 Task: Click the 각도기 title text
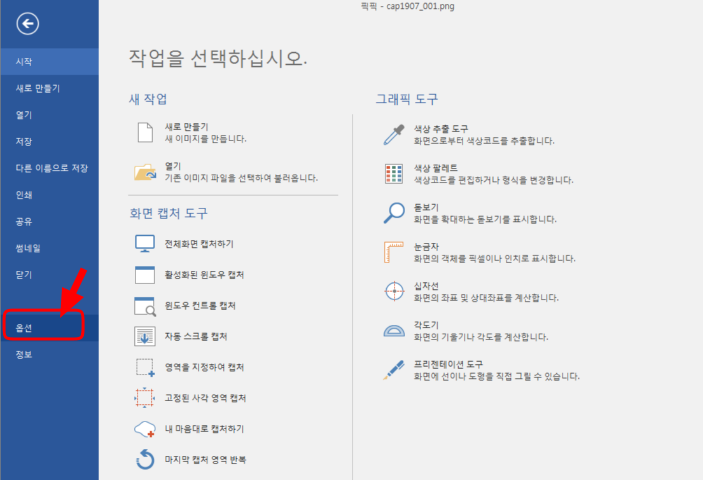[x=426, y=325]
